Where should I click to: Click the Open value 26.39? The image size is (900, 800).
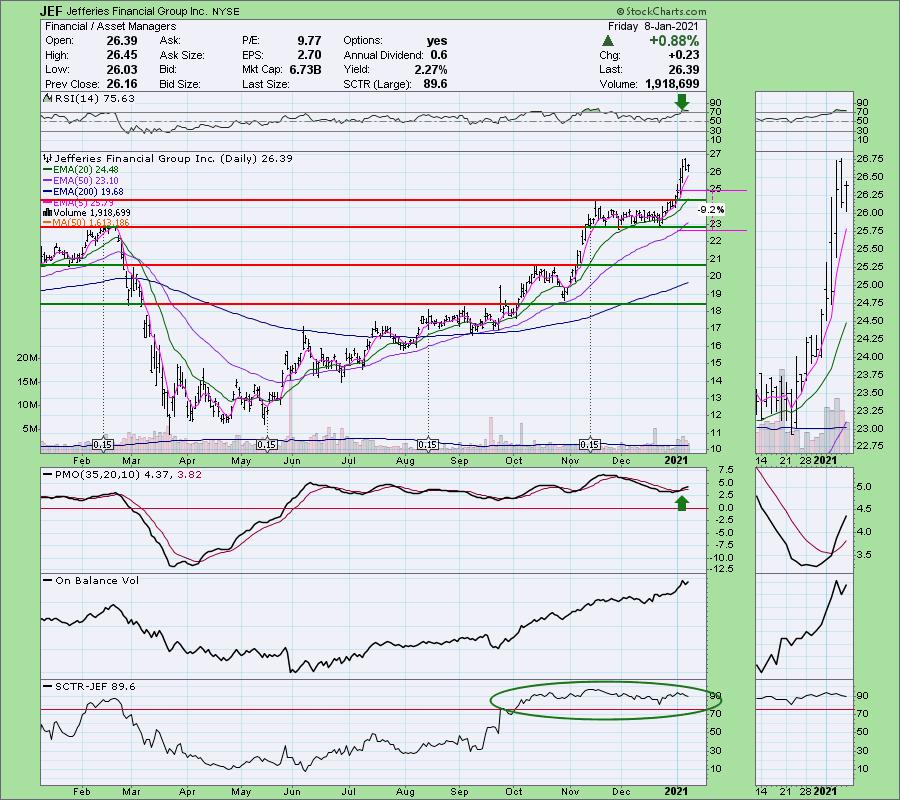click(x=122, y=41)
